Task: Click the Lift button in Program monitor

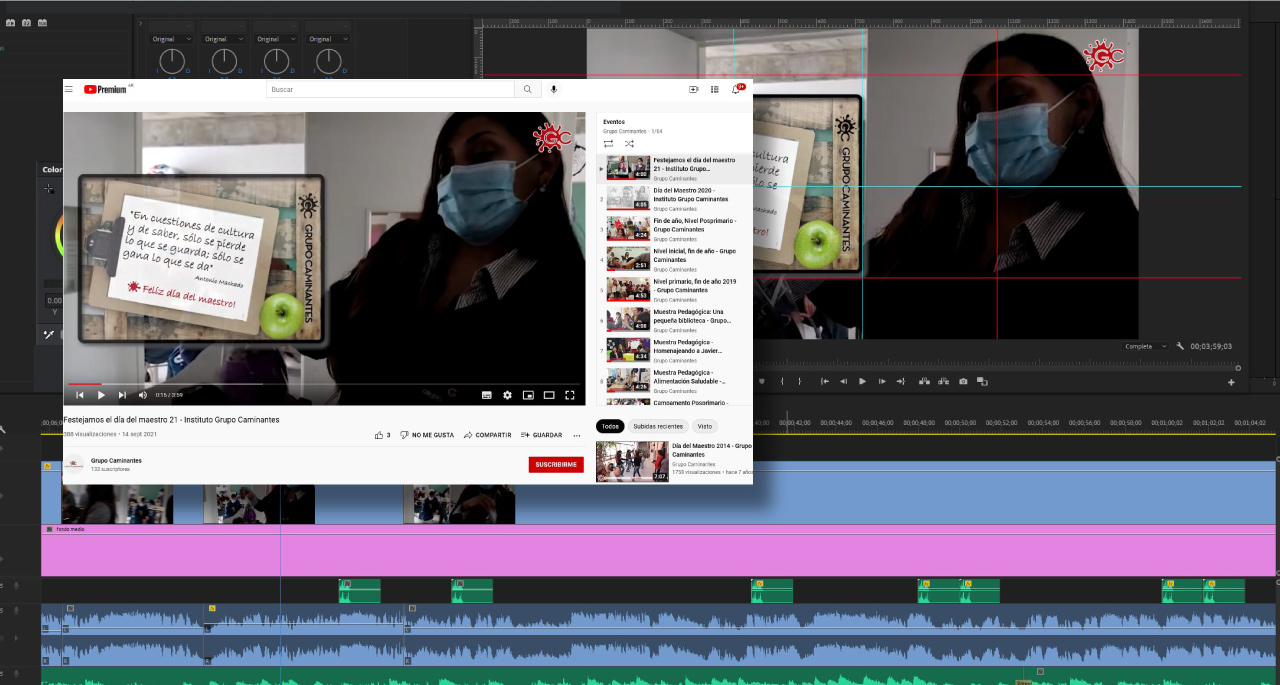Action: (x=923, y=381)
